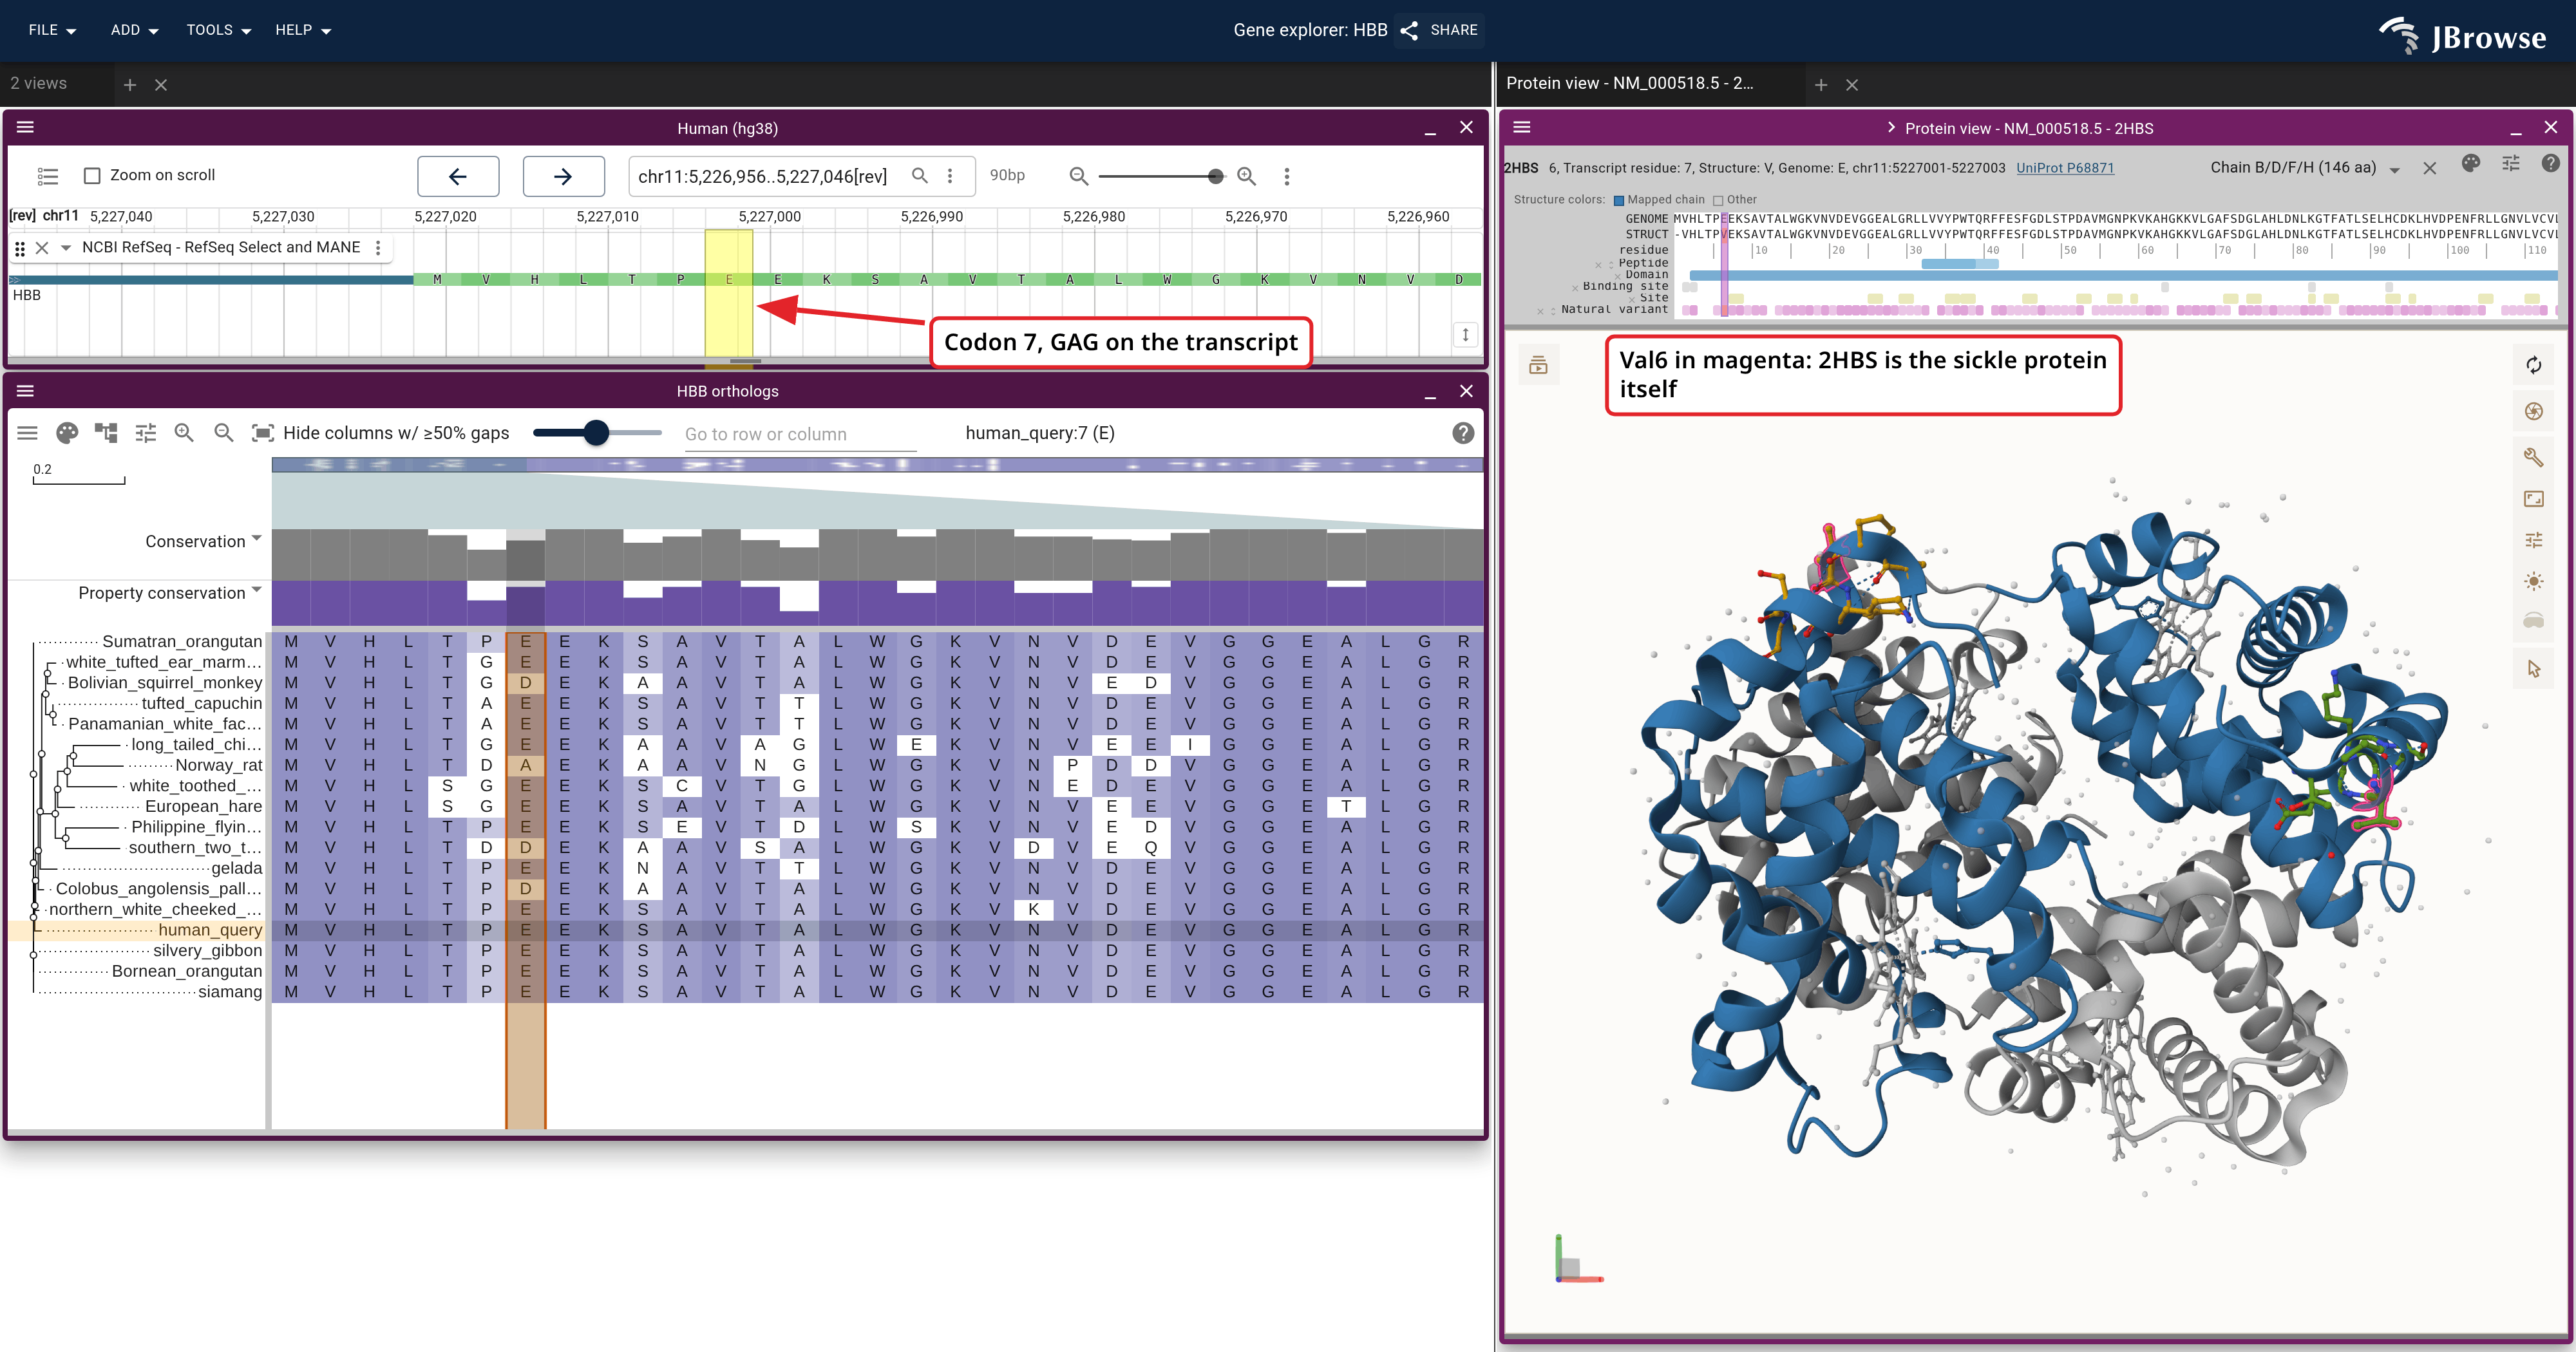This screenshot has height=1352, width=2576.
Task: Open the three-dot menu of the NCBI RefSeq track
Action: [378, 247]
